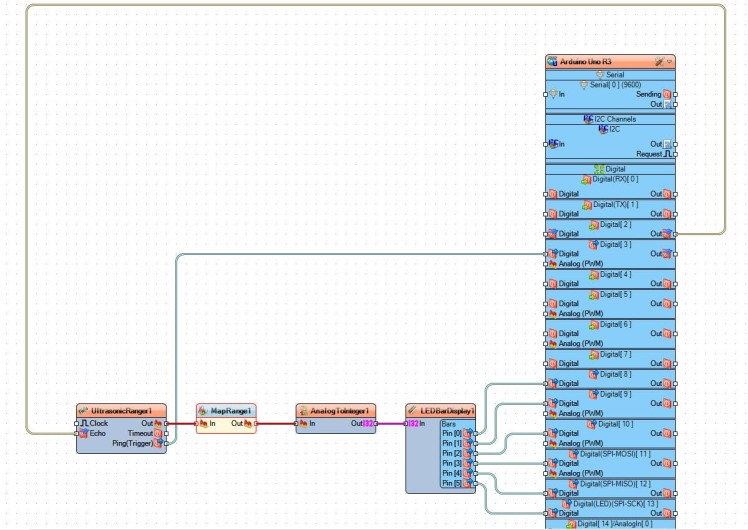748x530 pixels.
Task: Select the MapRange1 component title
Action: coord(228,411)
